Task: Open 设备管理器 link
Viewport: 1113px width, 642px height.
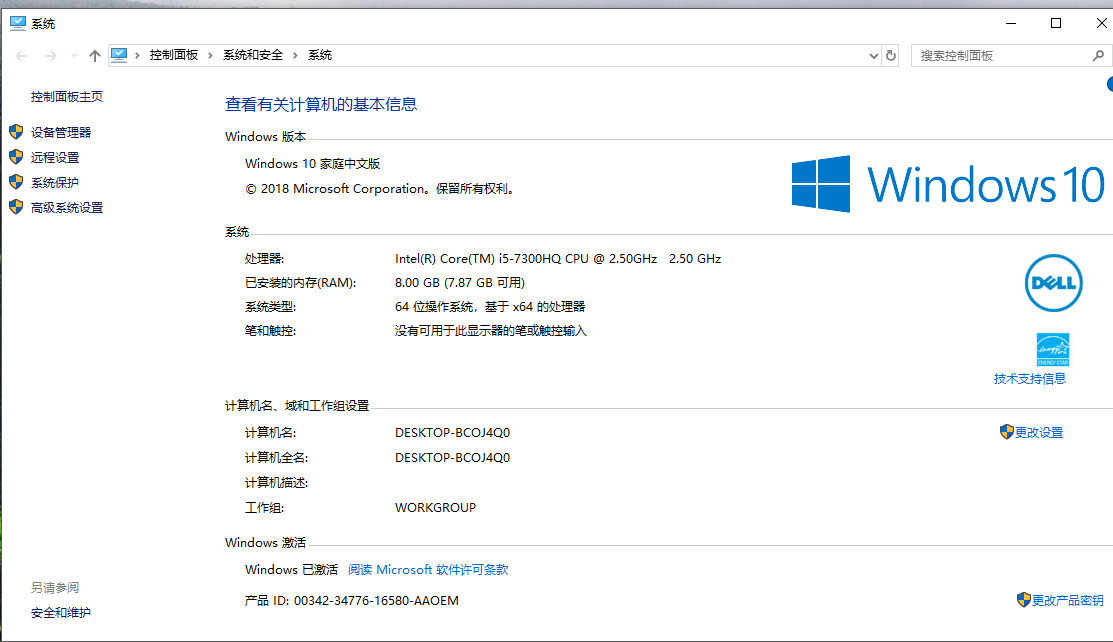Action: (x=61, y=133)
